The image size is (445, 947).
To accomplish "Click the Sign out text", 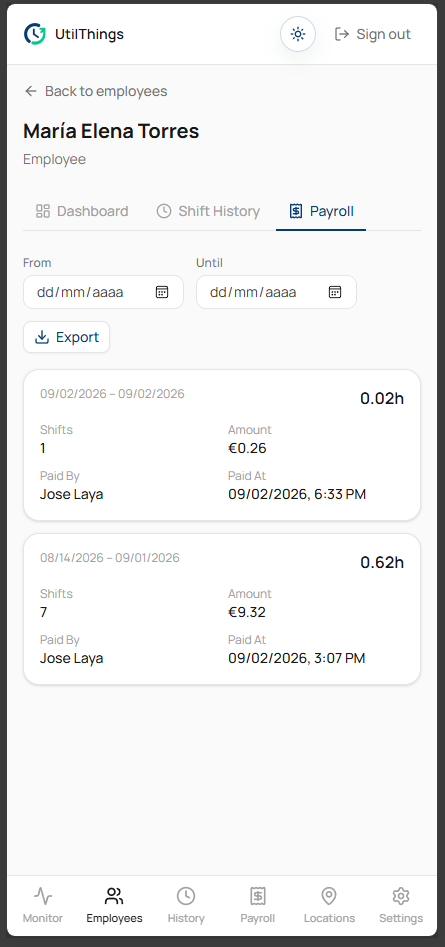I will [383, 34].
